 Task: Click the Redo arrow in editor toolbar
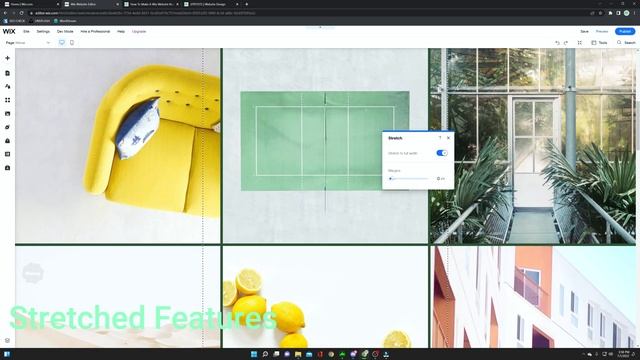[566, 42]
